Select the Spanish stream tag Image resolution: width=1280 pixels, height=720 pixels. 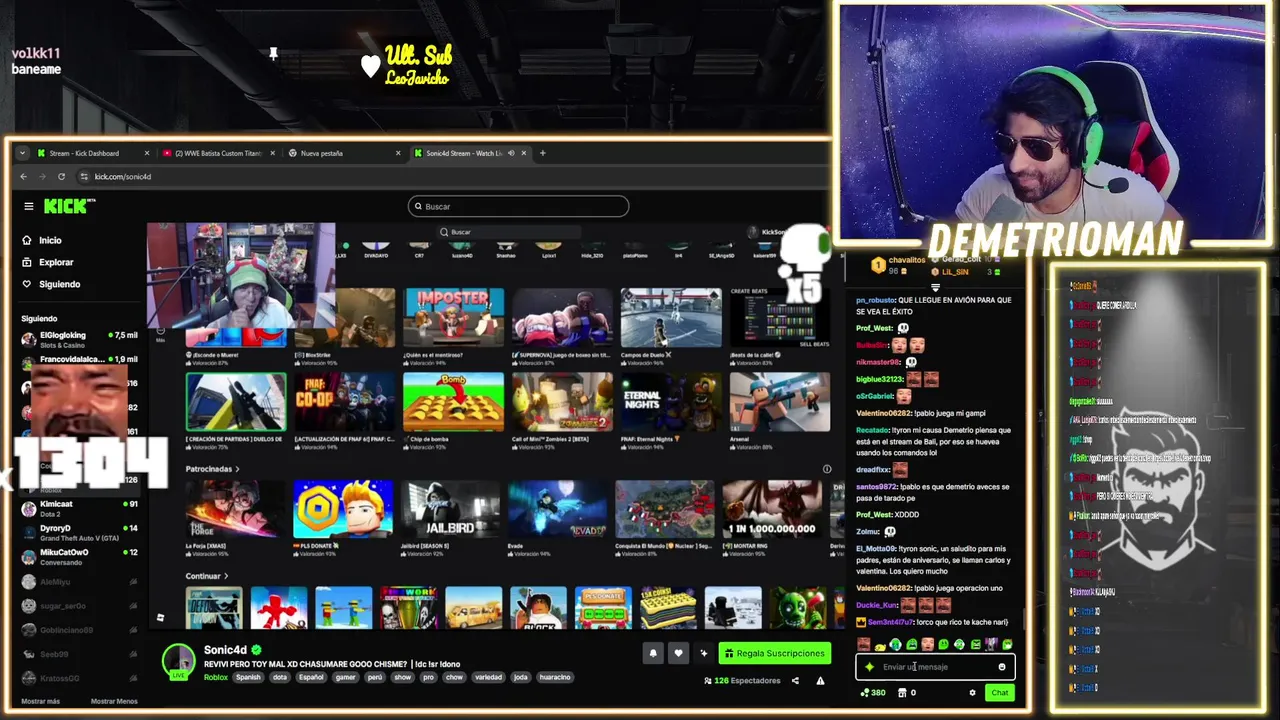(248, 677)
